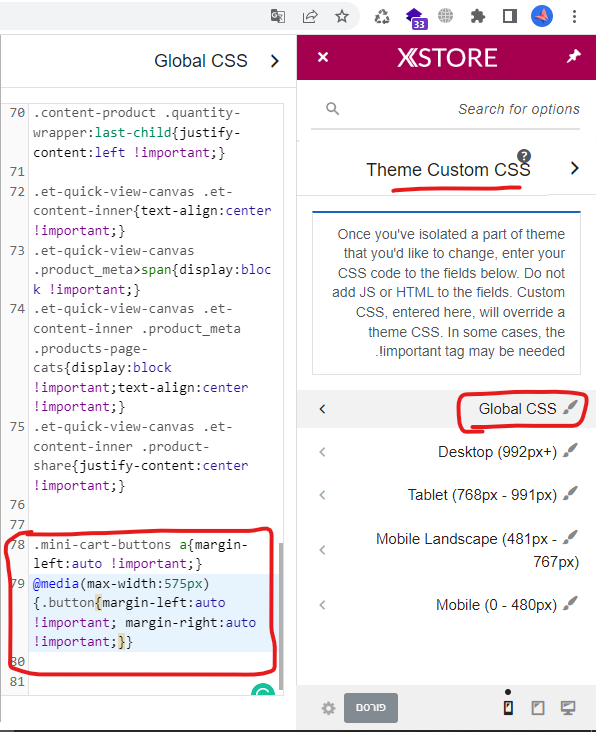Viewport: 596px width, 732px height.
Task: Collapse the Global CSS editor header arrow
Action: [x=274, y=61]
